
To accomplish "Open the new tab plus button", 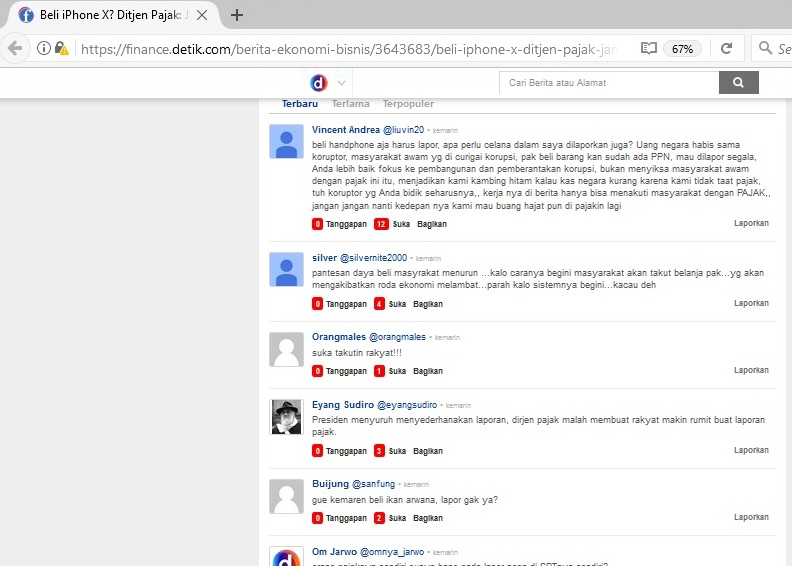I will pyautogui.click(x=237, y=15).
